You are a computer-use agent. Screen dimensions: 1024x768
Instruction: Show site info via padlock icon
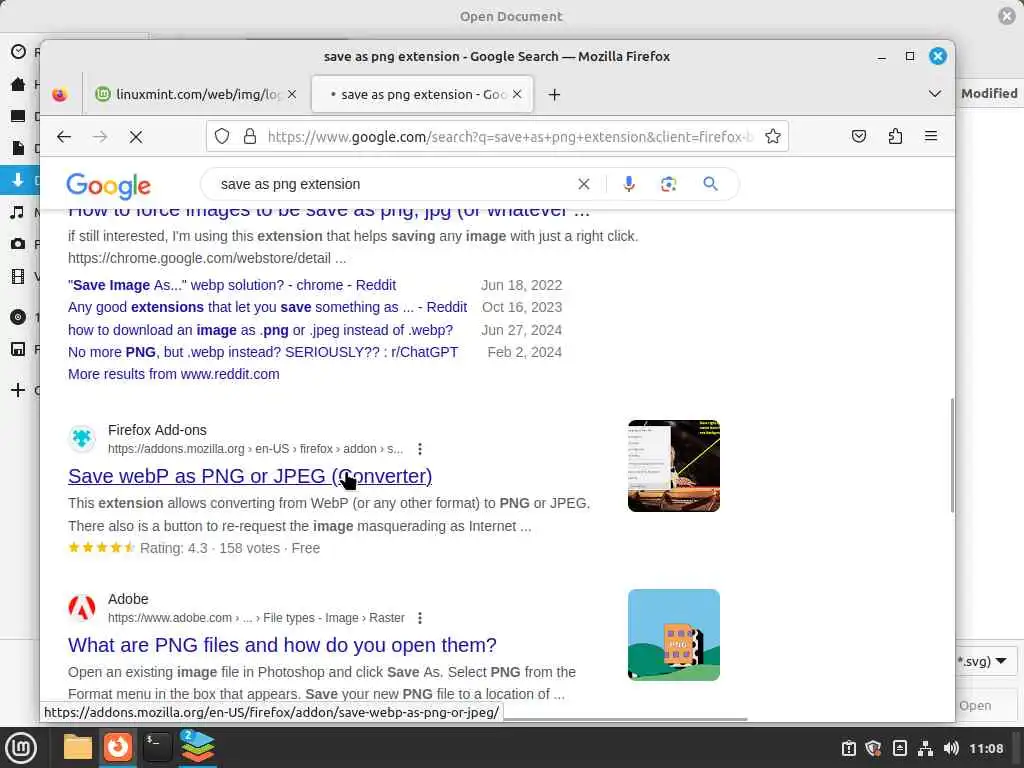(x=249, y=136)
